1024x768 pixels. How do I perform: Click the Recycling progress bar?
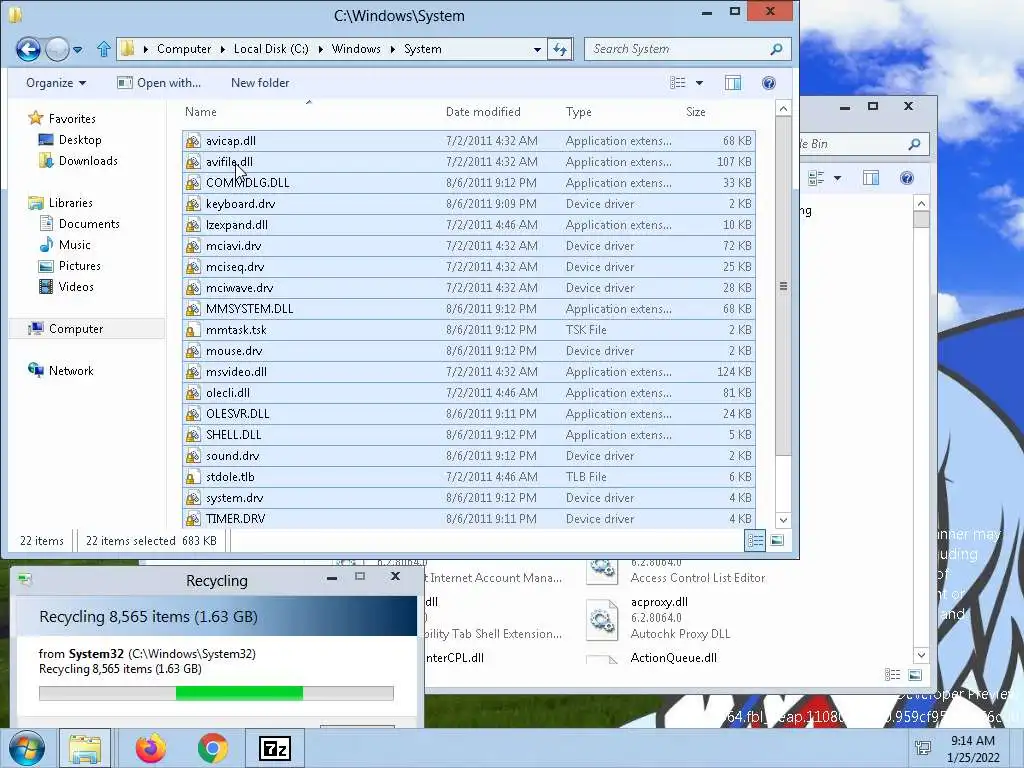click(x=216, y=693)
